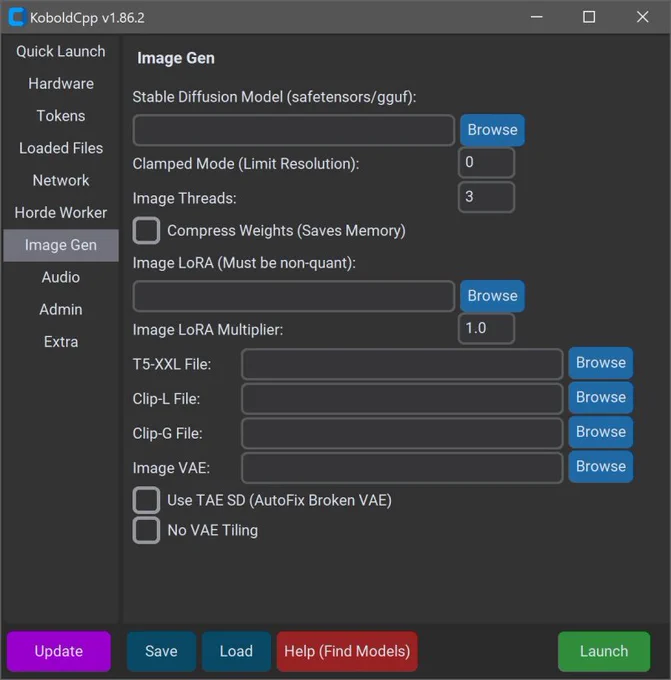This screenshot has width=671, height=680.
Task: Browse for the Clip-G file
Action: tap(601, 432)
